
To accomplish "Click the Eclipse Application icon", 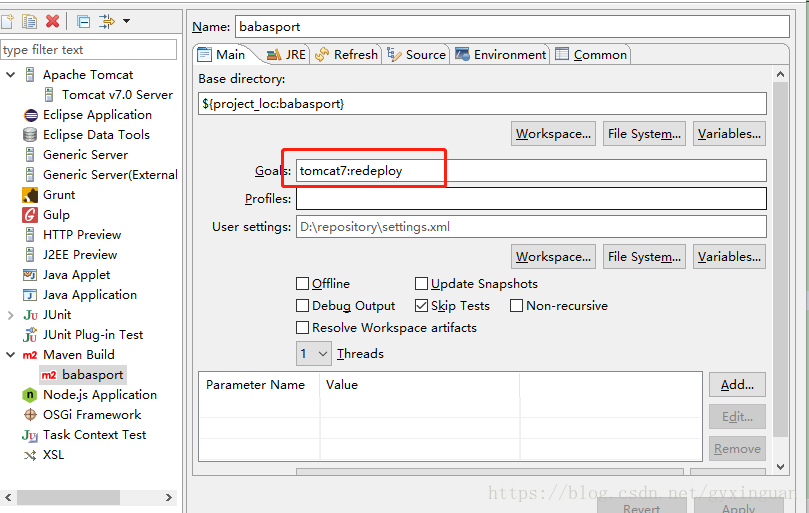I will (30, 115).
